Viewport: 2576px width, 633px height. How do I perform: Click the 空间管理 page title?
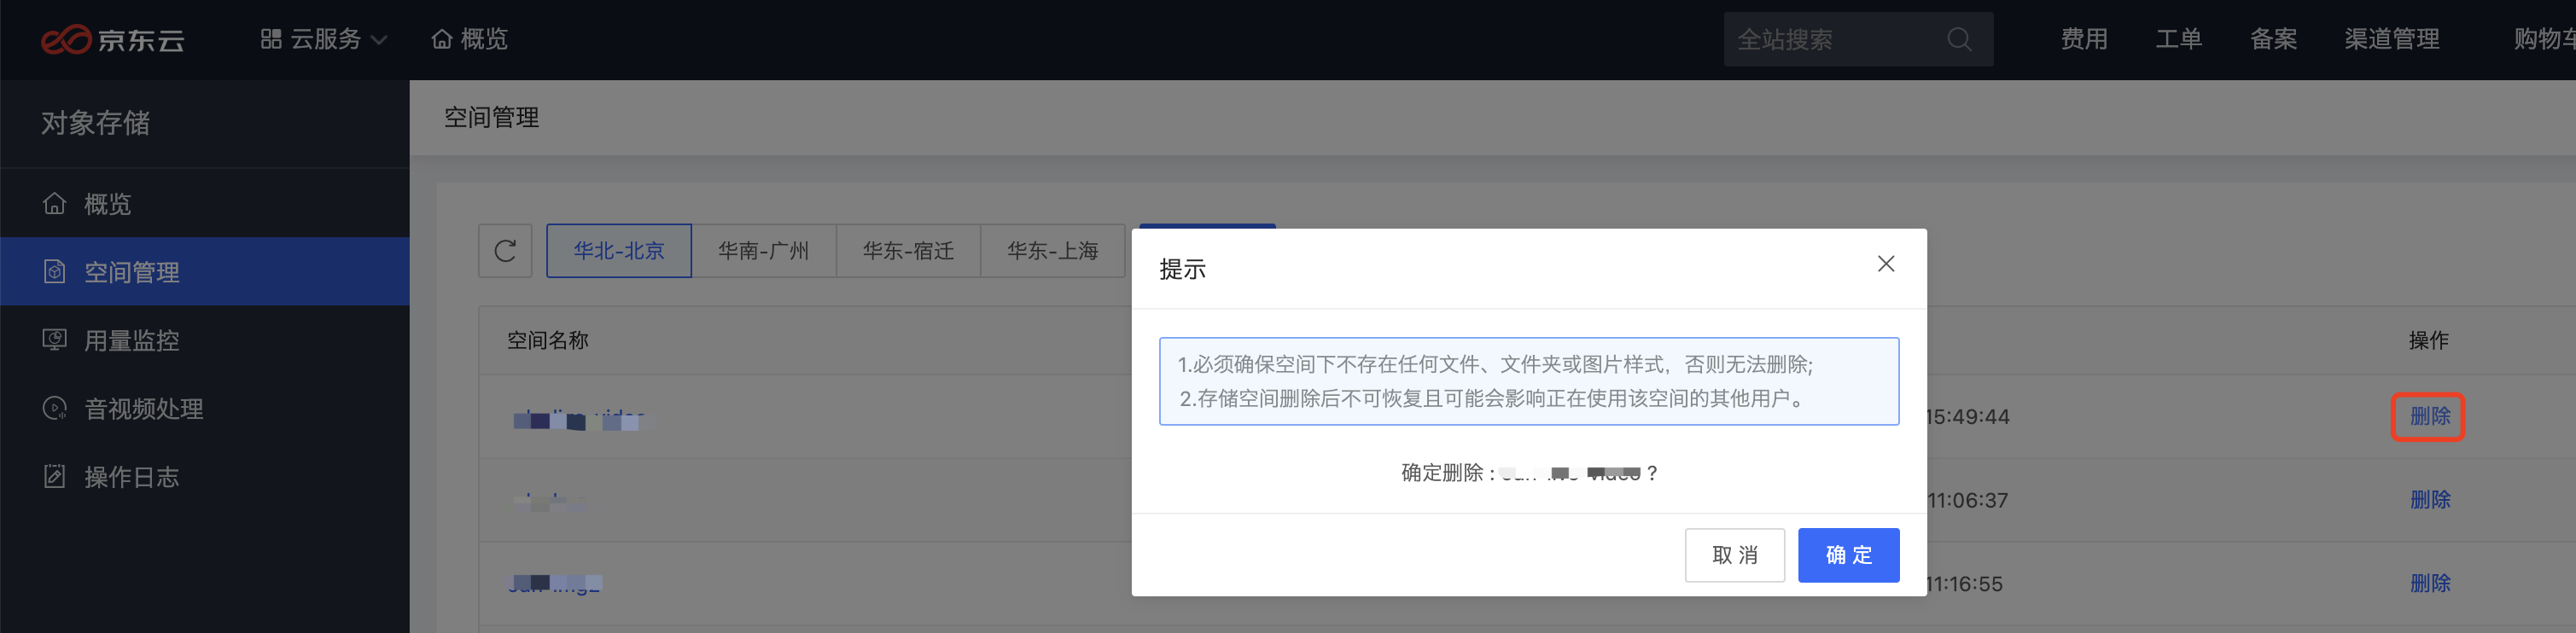(x=492, y=117)
